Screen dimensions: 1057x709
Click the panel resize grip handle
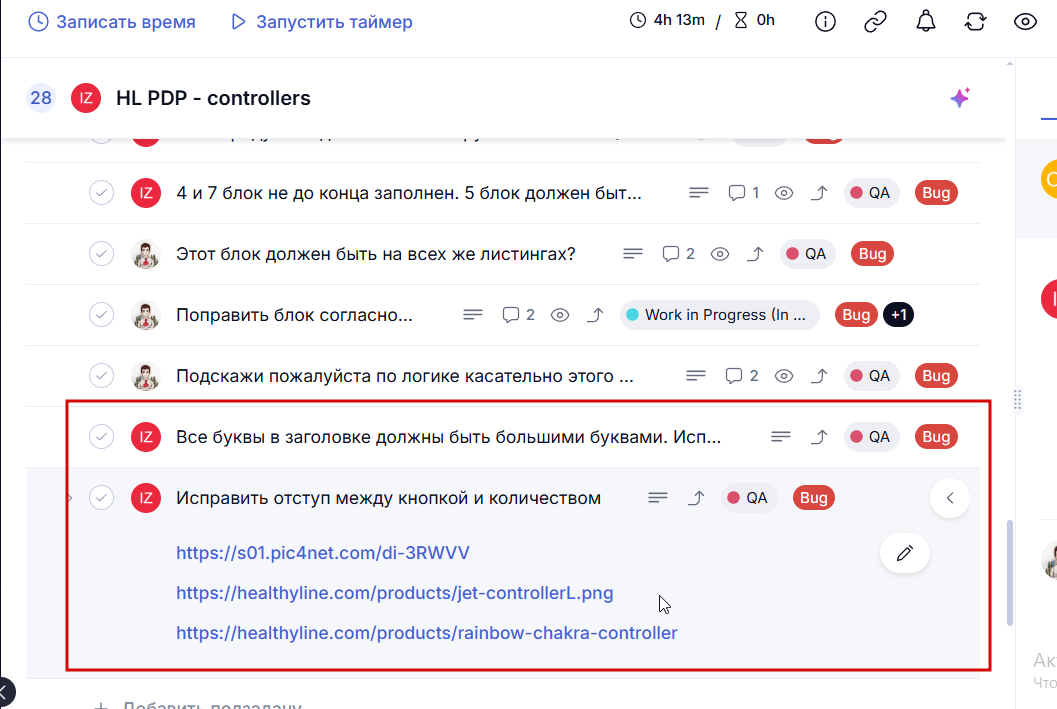point(1017,399)
